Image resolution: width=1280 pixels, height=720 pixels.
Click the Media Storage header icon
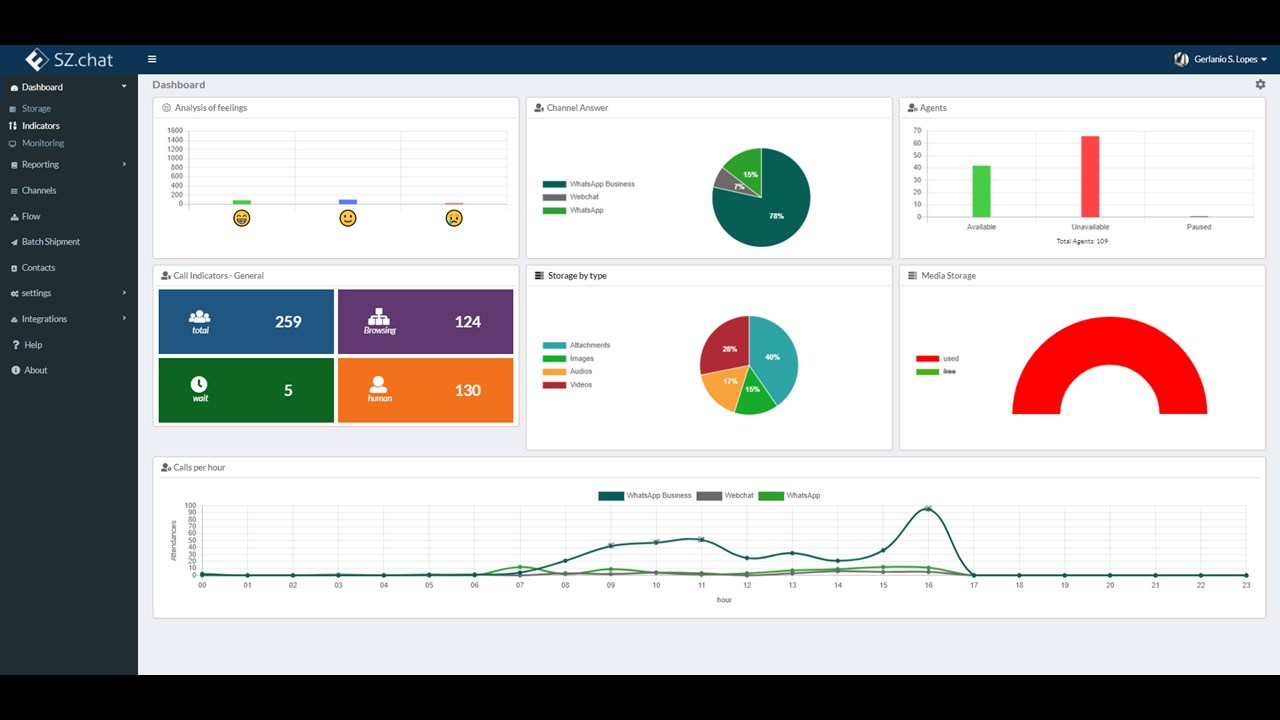coord(913,276)
